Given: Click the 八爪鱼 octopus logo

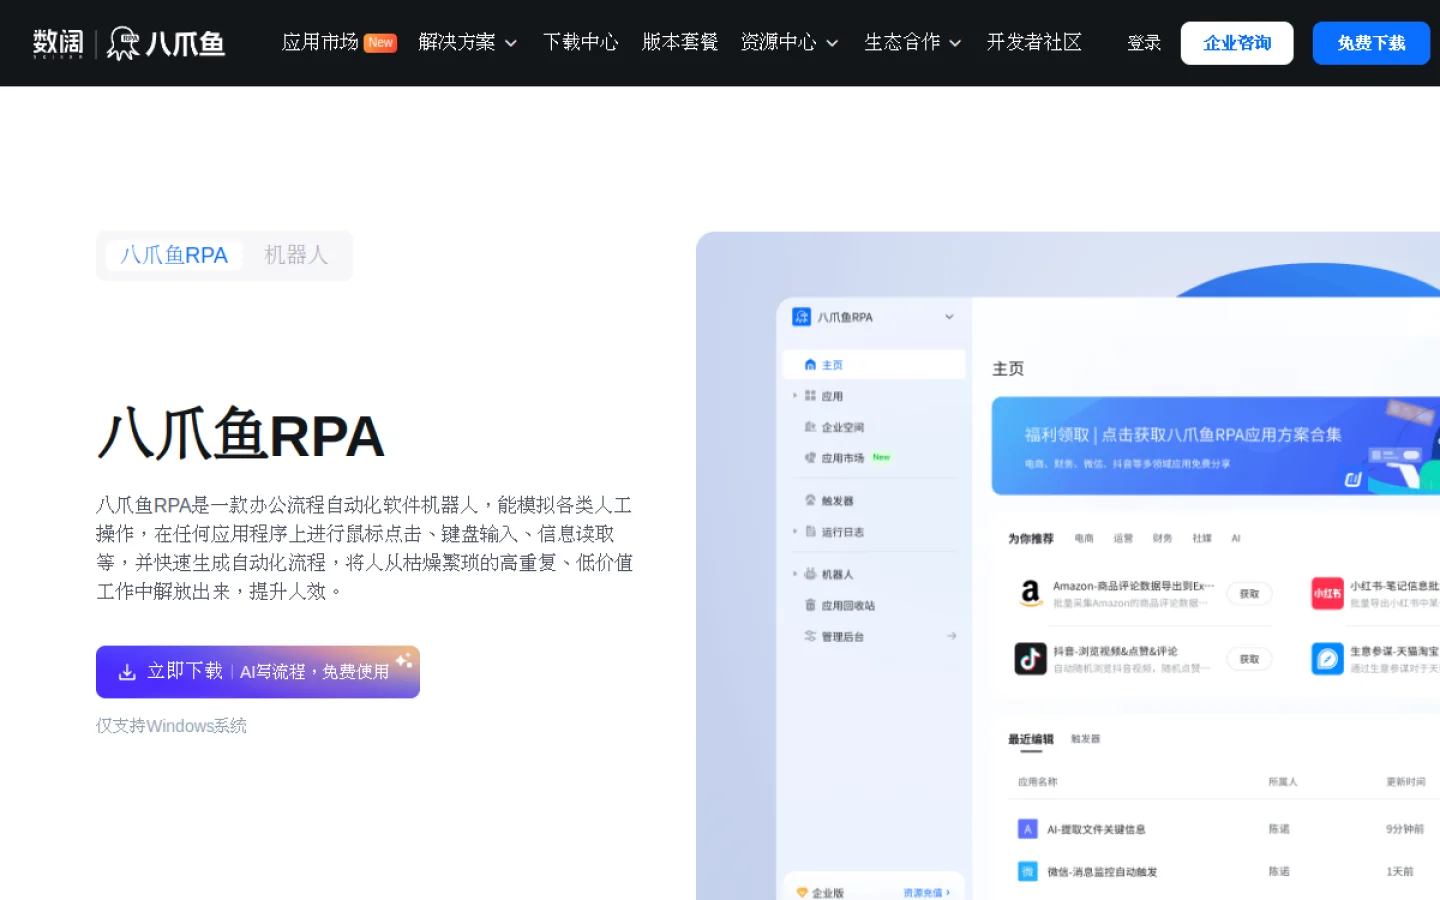Looking at the screenshot, I should [x=166, y=43].
